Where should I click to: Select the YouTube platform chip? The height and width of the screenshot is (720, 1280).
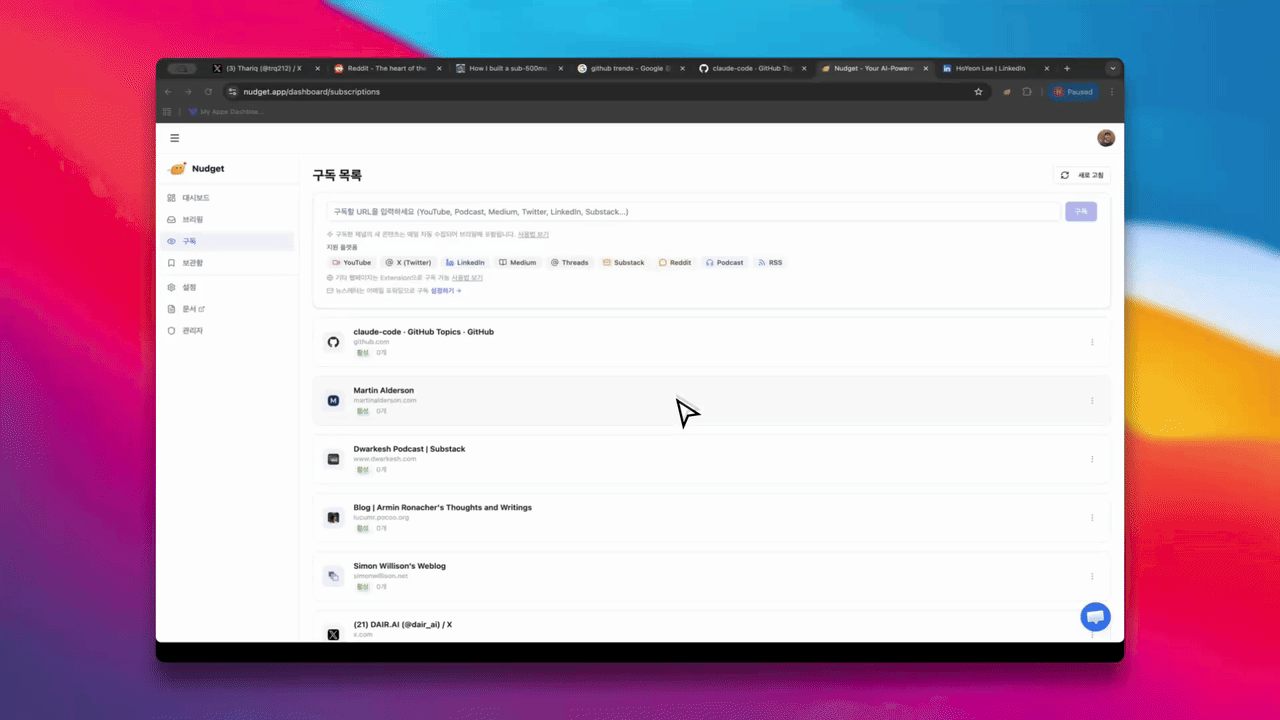point(351,262)
